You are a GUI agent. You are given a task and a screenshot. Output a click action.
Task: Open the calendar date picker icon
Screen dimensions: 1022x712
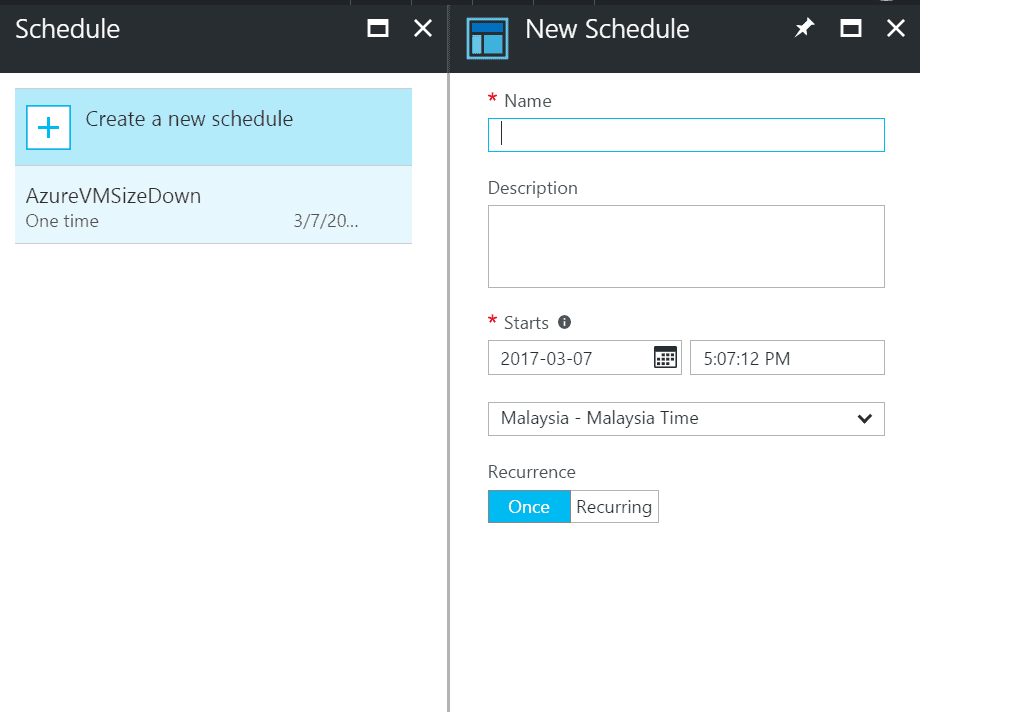click(x=665, y=357)
